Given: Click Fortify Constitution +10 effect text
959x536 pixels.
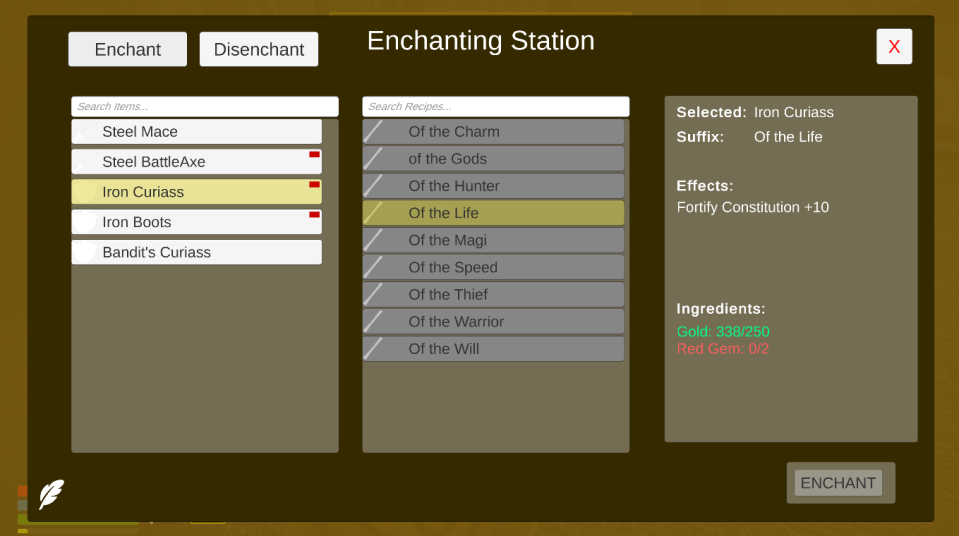Looking at the screenshot, I should coord(752,207).
